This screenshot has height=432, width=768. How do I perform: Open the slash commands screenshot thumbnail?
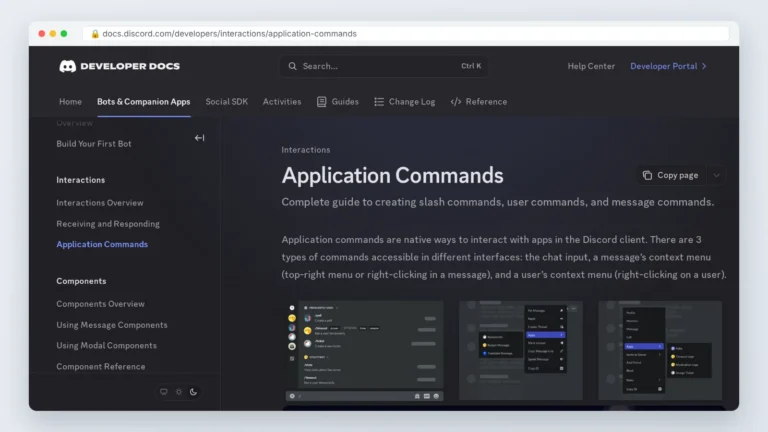click(365, 351)
